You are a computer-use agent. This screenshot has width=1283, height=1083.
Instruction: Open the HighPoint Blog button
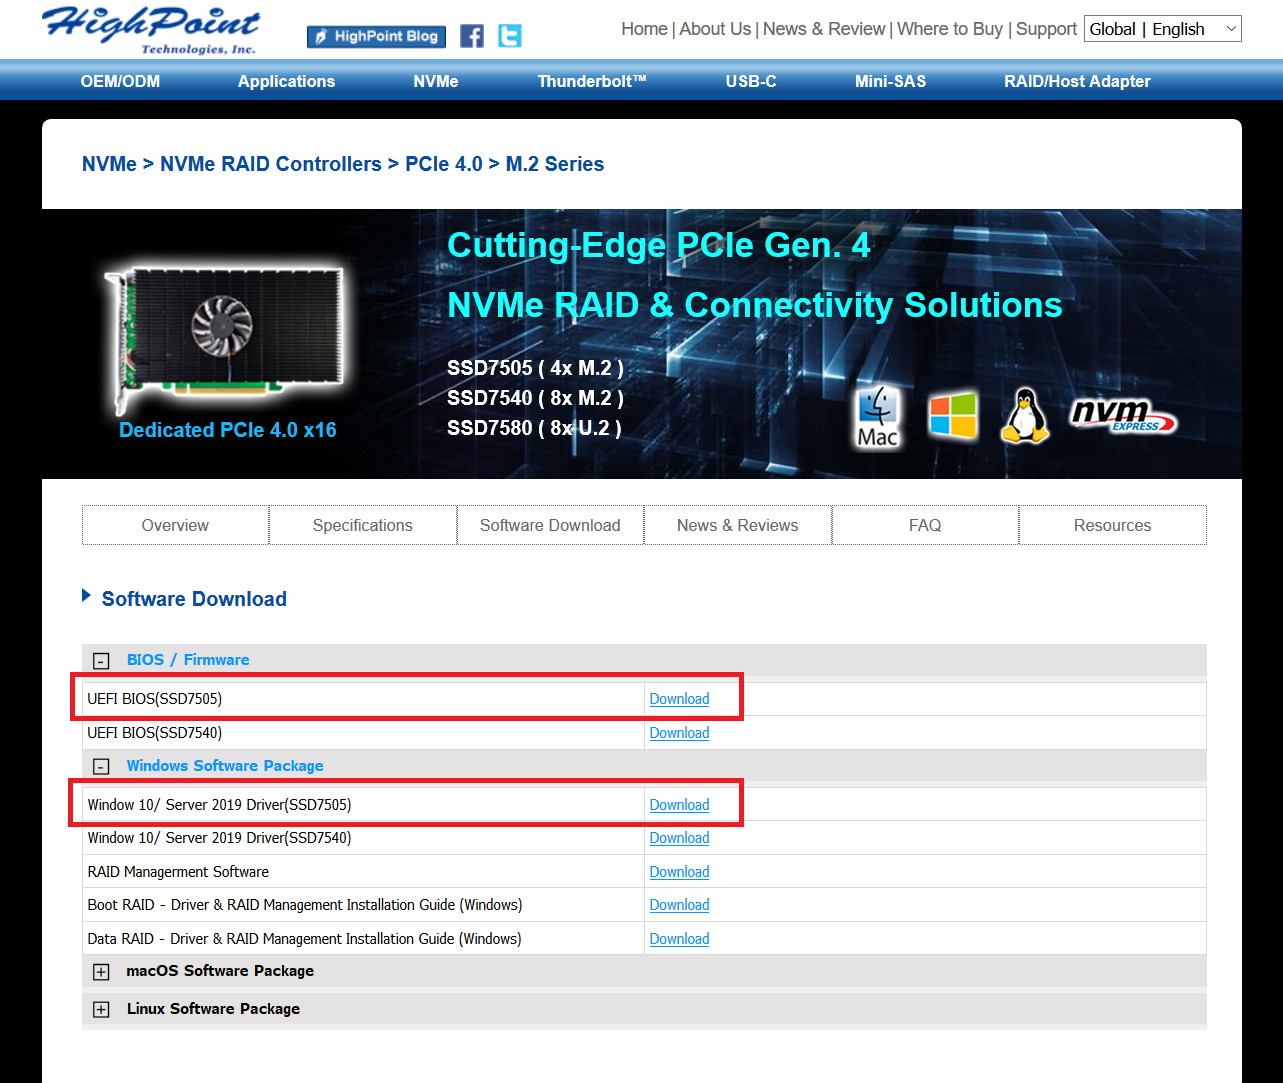tap(376, 36)
